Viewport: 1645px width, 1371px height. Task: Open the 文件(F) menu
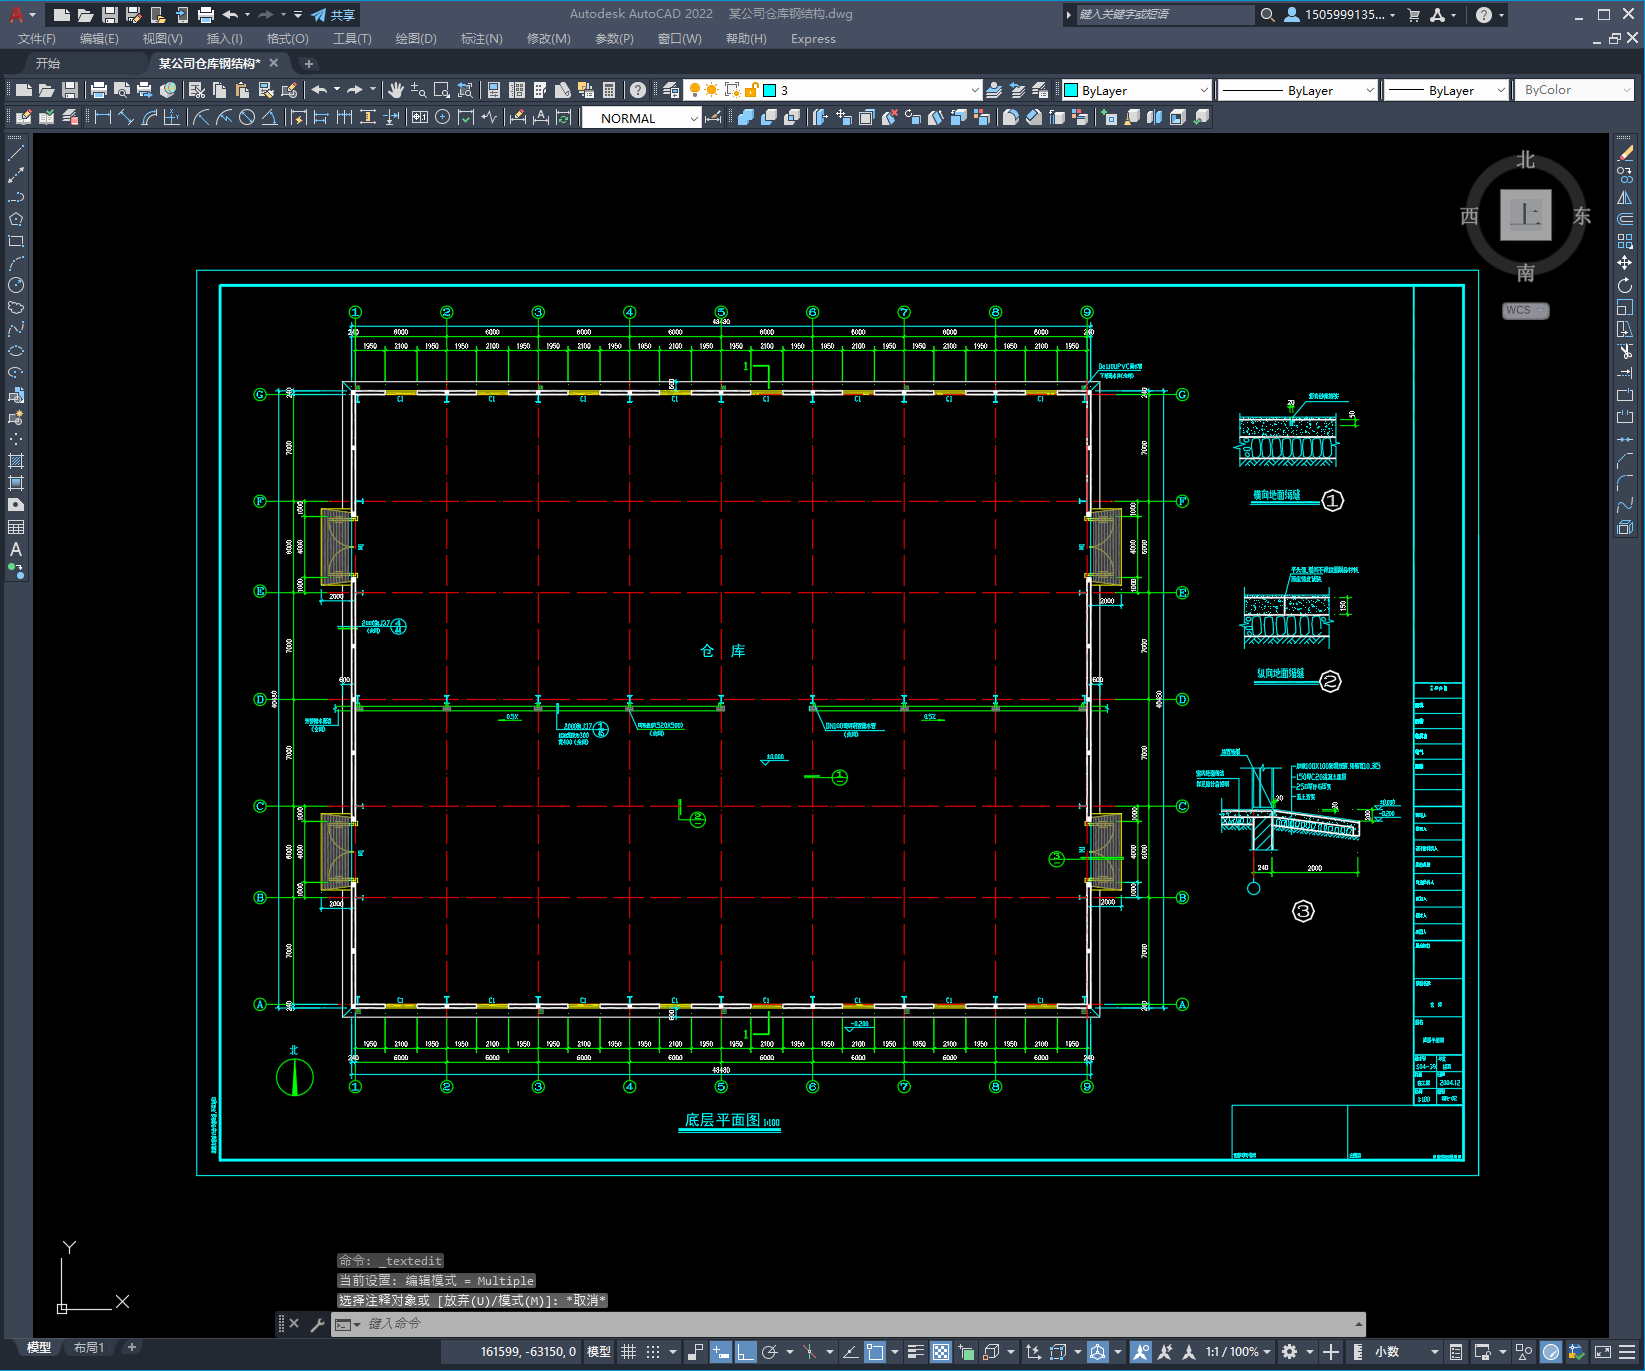pos(37,39)
